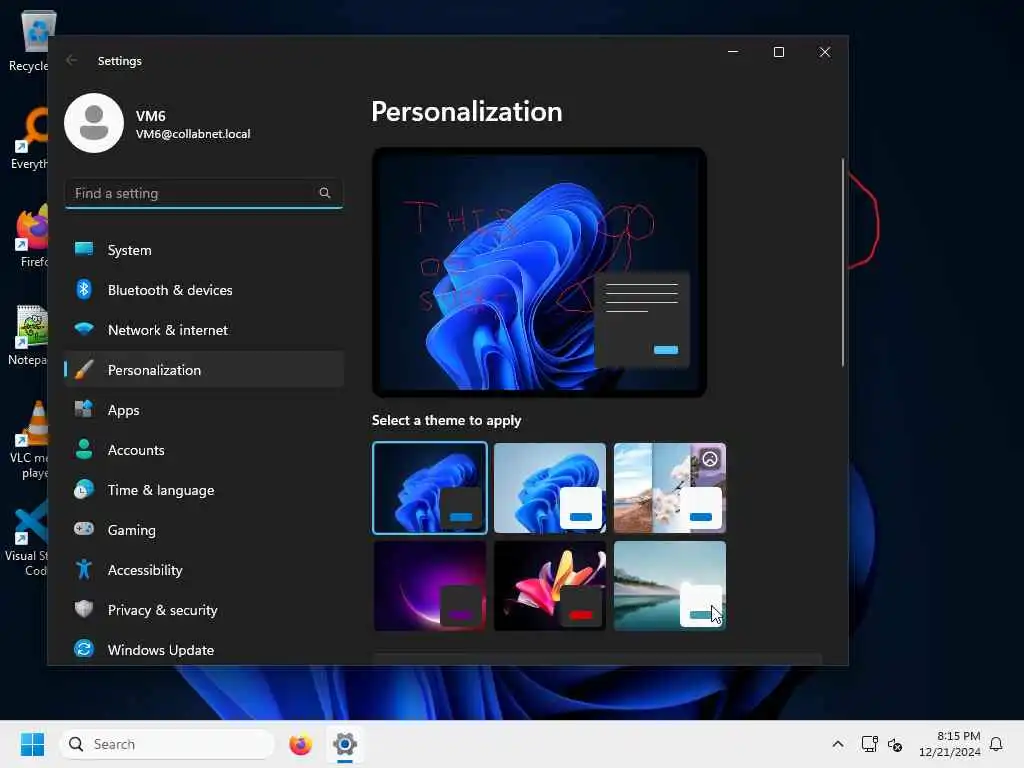Click the Personalization paintbrush icon
The image size is (1024, 768).
[84, 370]
